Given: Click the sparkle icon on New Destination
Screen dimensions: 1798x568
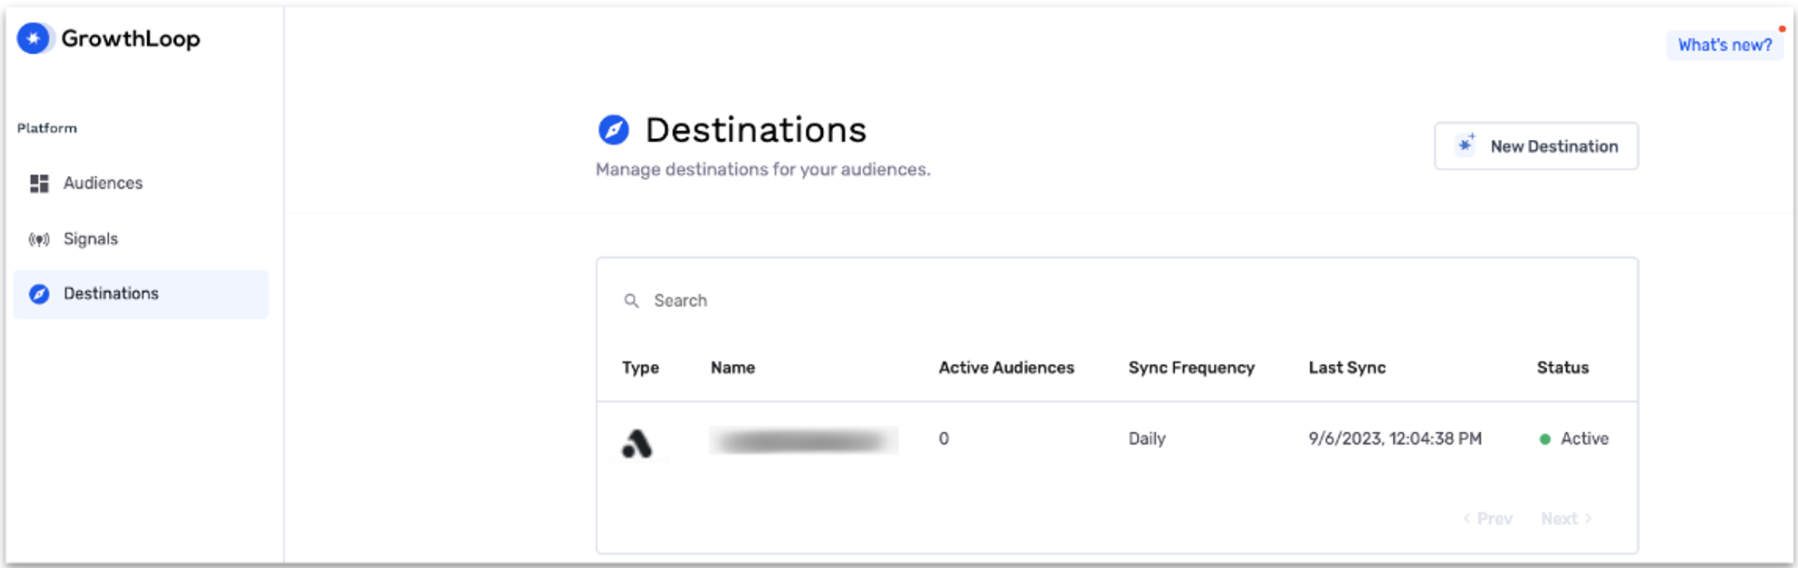Looking at the screenshot, I should coord(1466,145).
